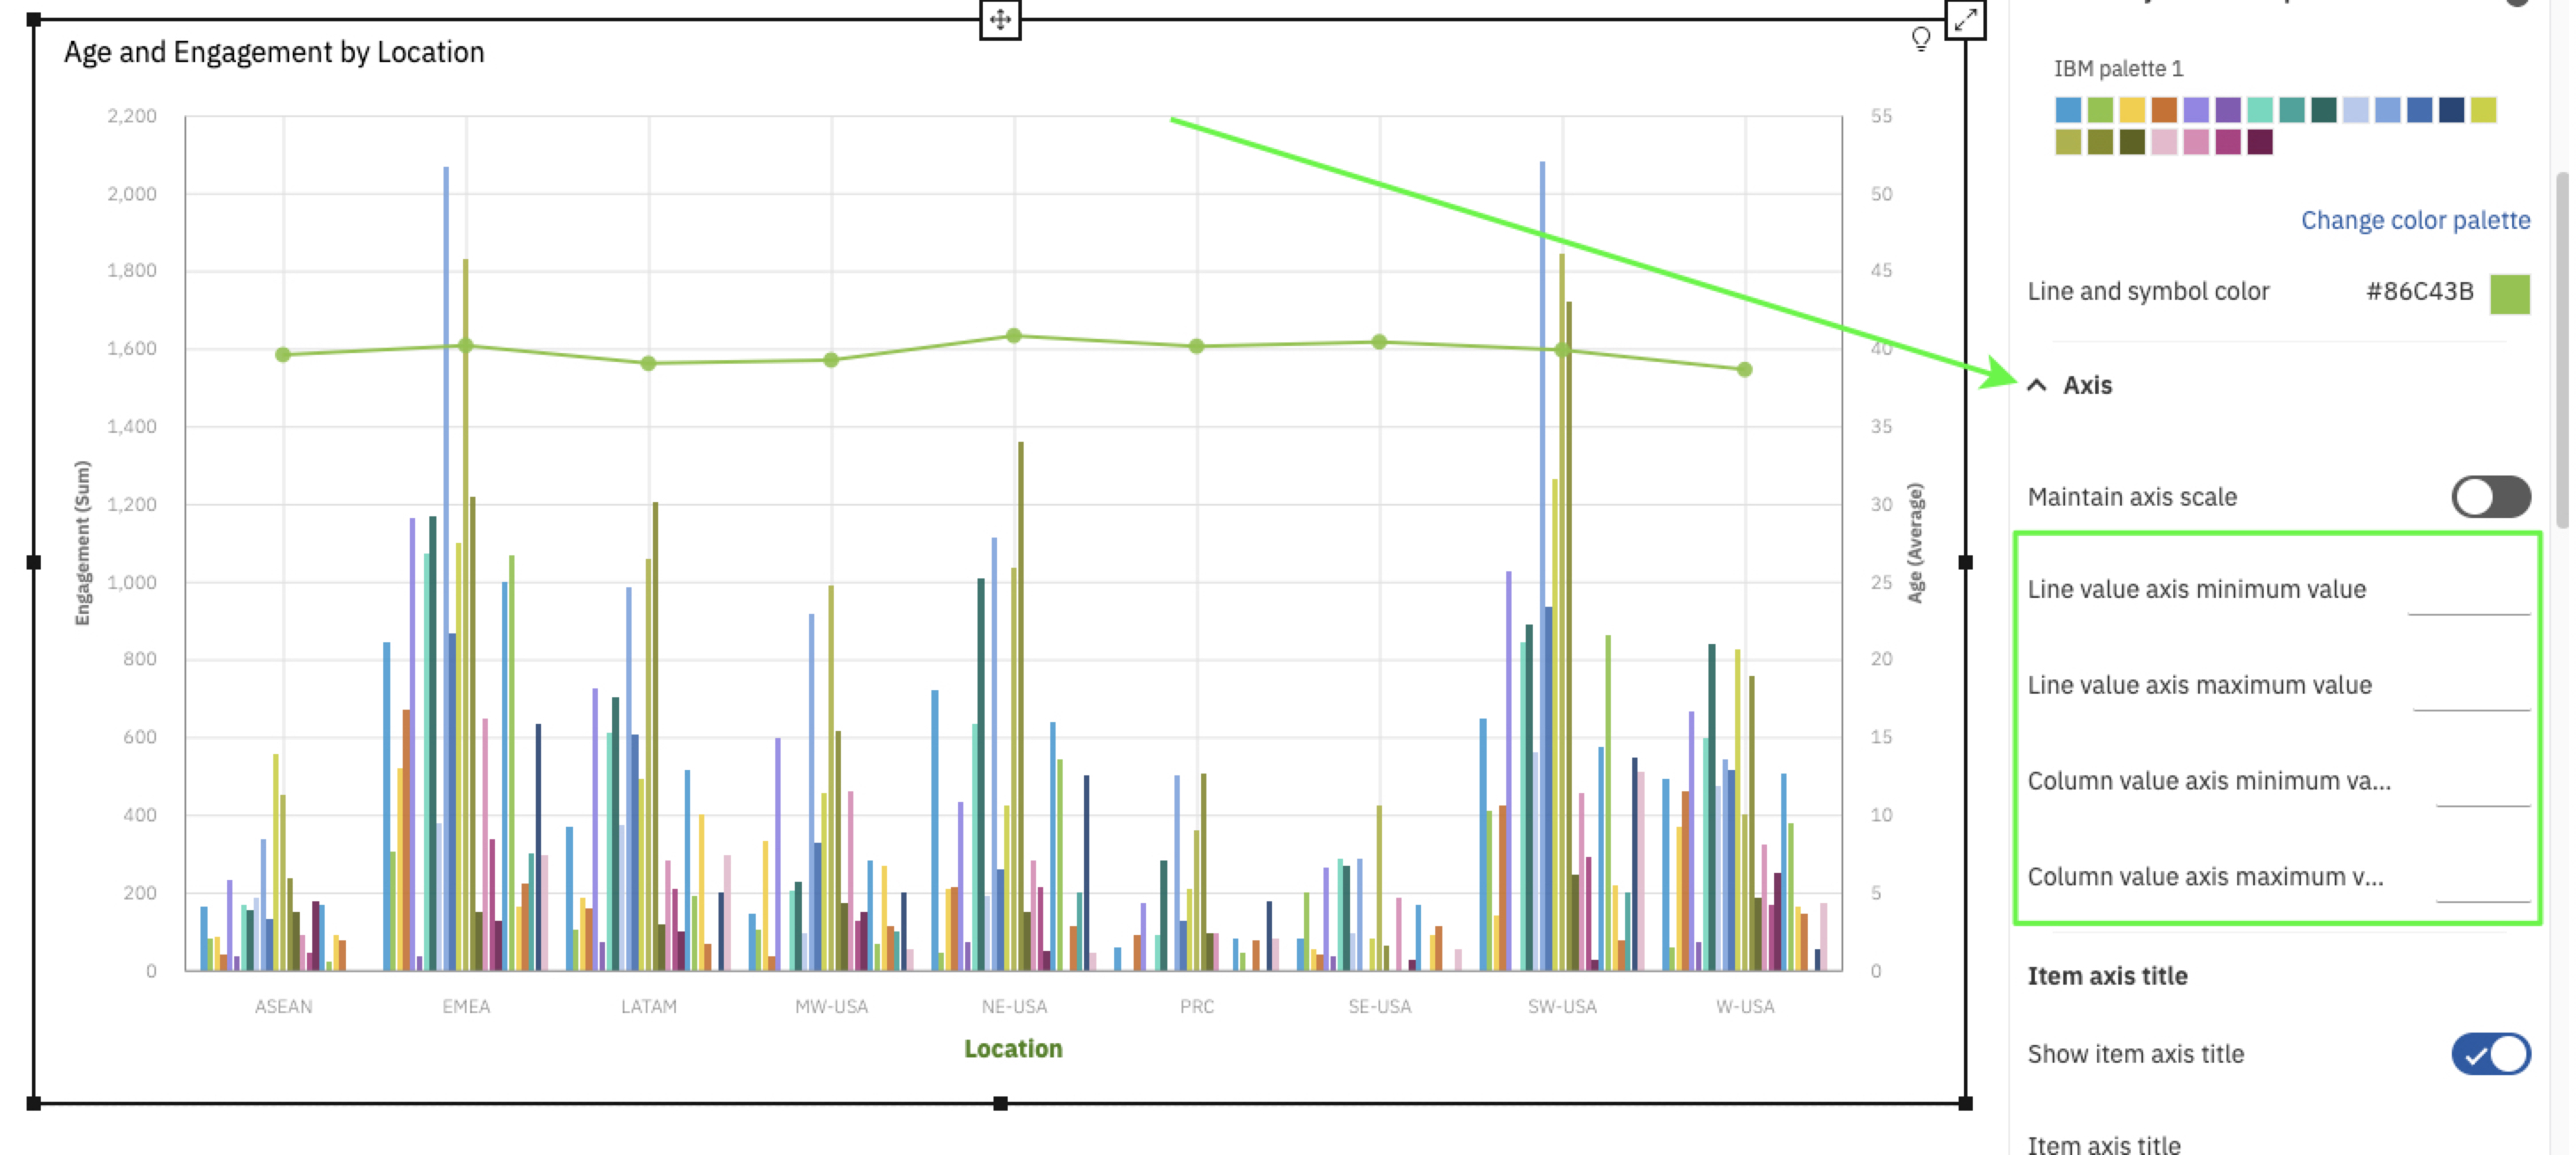Select the yellow swatch in IBM palette 1

point(2132,110)
